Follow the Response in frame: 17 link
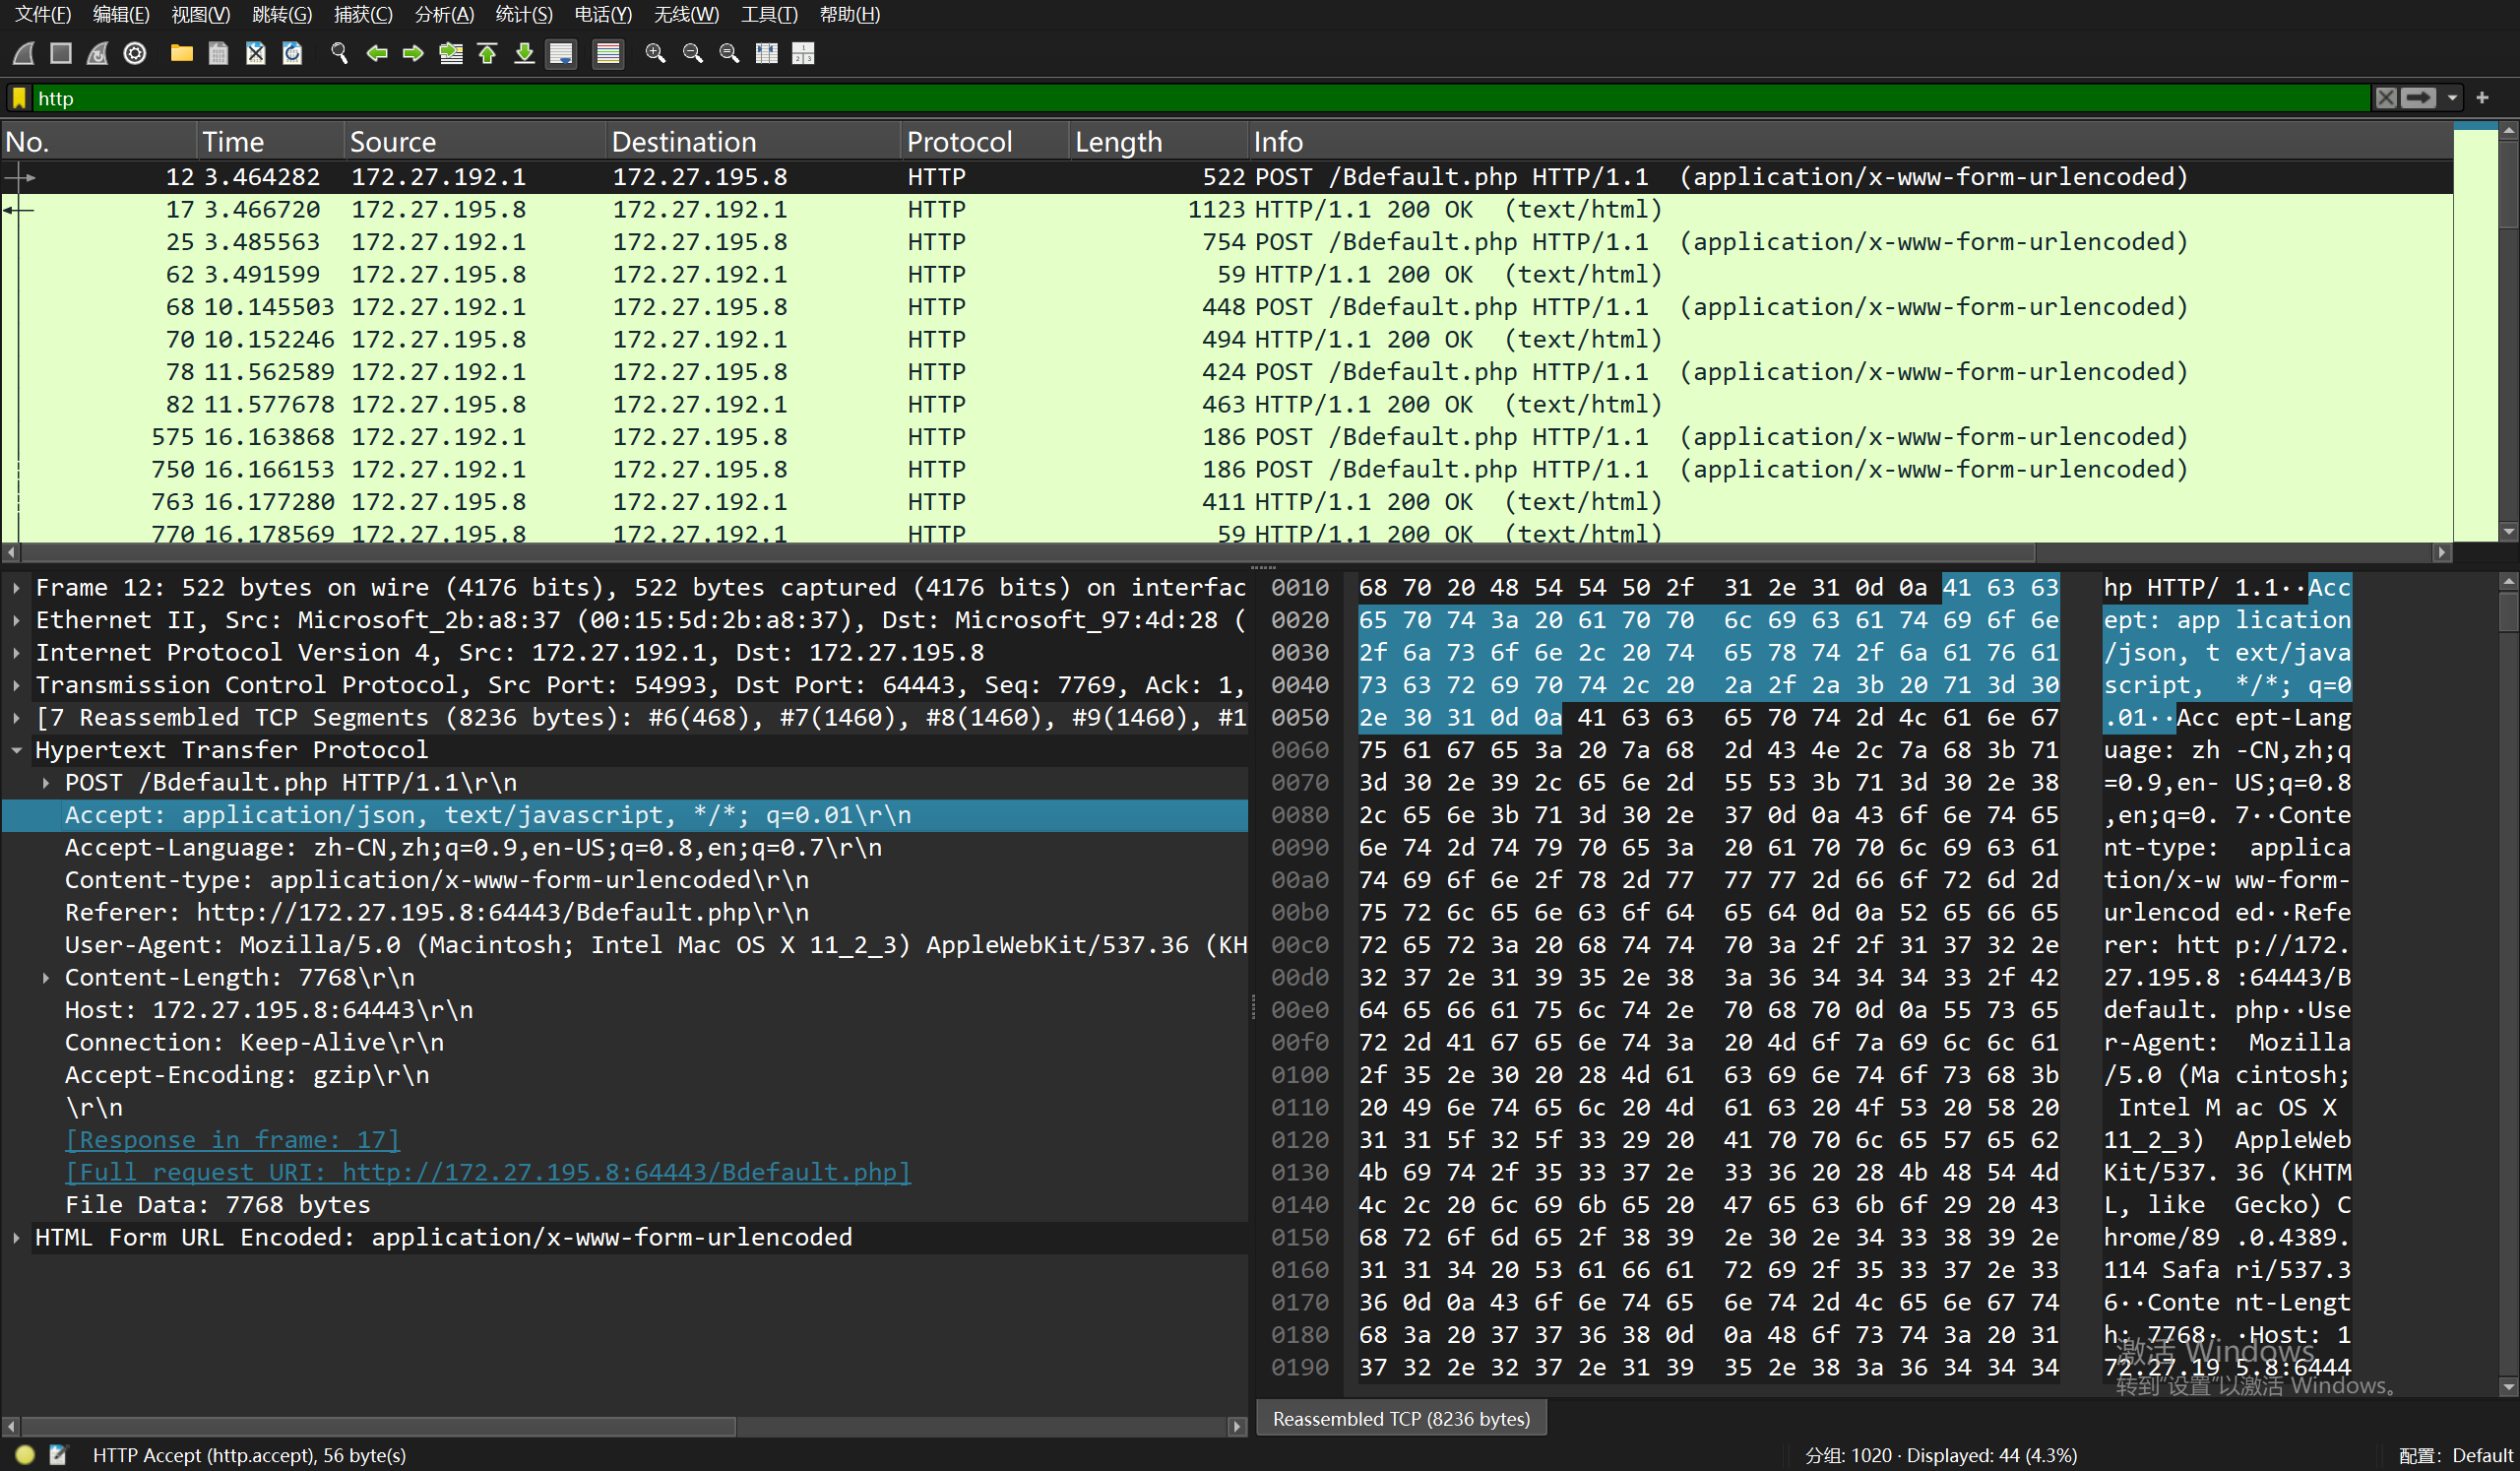Screen dimensions: 2520x1471 pyautogui.click(x=232, y=1139)
